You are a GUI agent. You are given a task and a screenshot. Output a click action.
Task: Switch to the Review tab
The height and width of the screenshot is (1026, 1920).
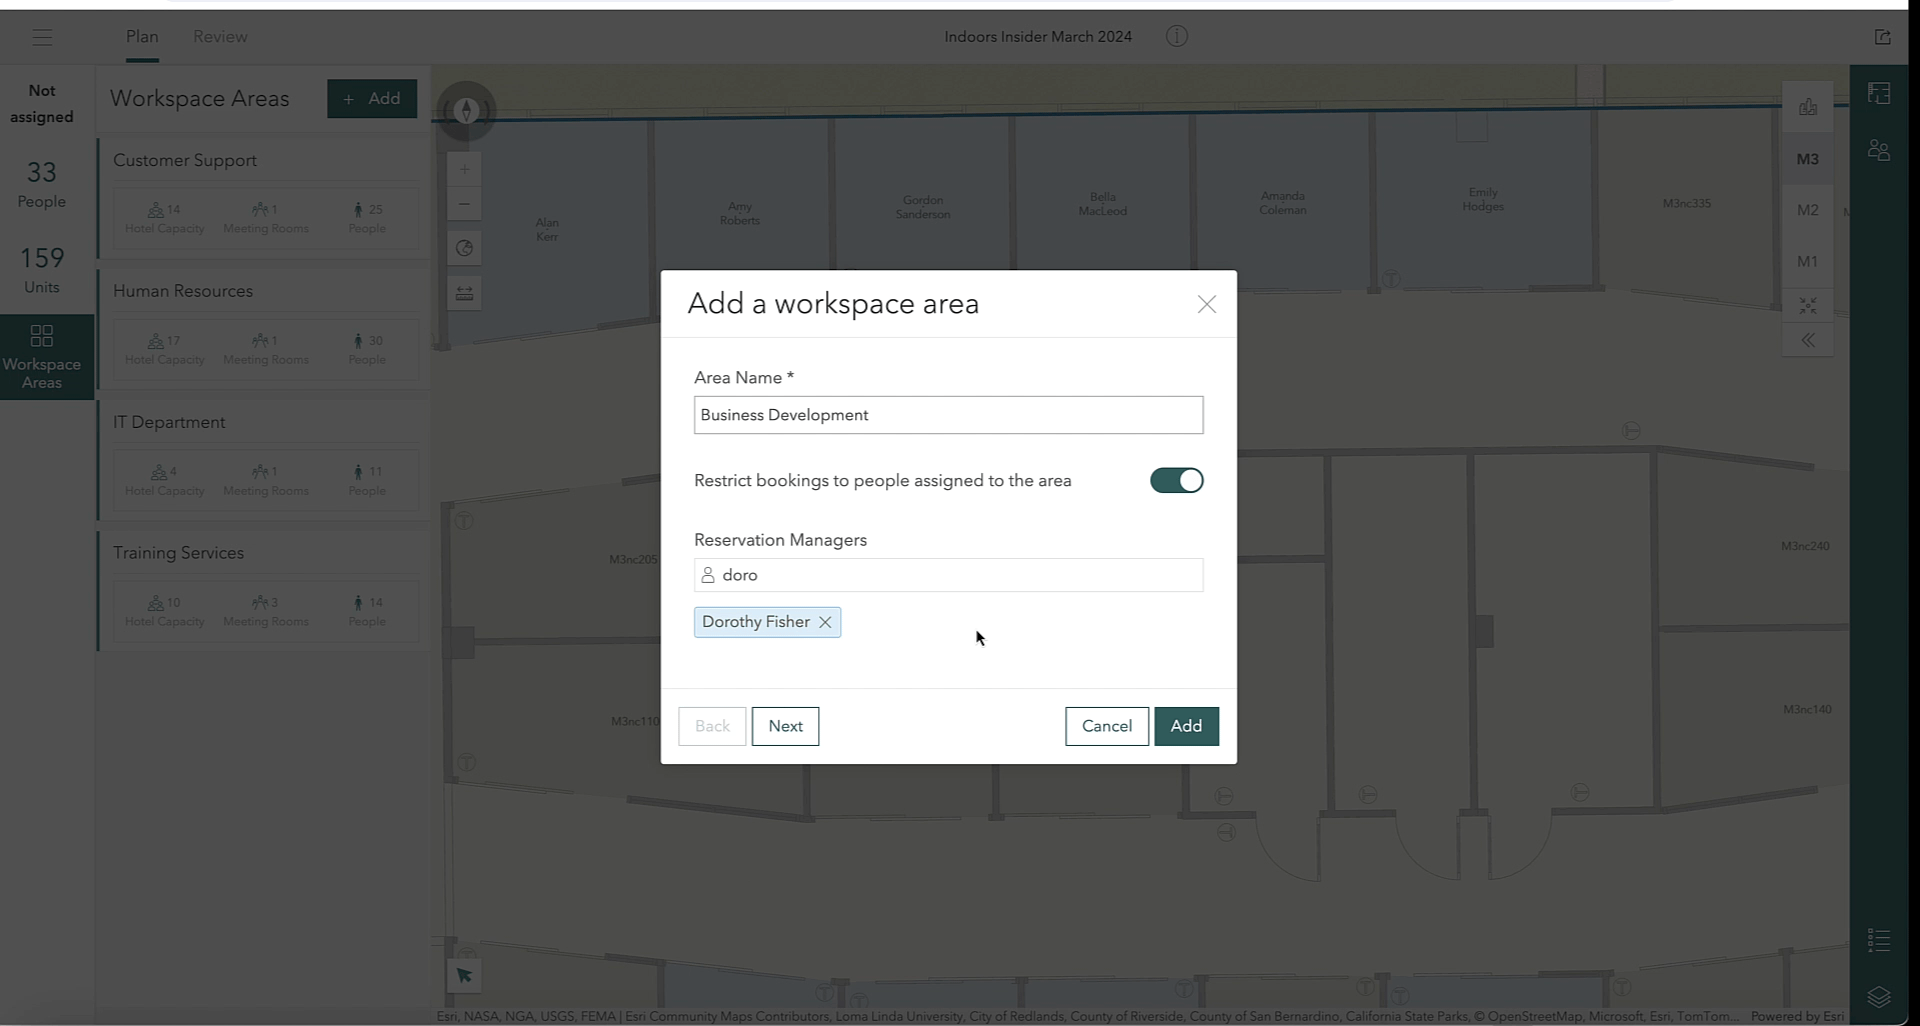pyautogui.click(x=219, y=36)
